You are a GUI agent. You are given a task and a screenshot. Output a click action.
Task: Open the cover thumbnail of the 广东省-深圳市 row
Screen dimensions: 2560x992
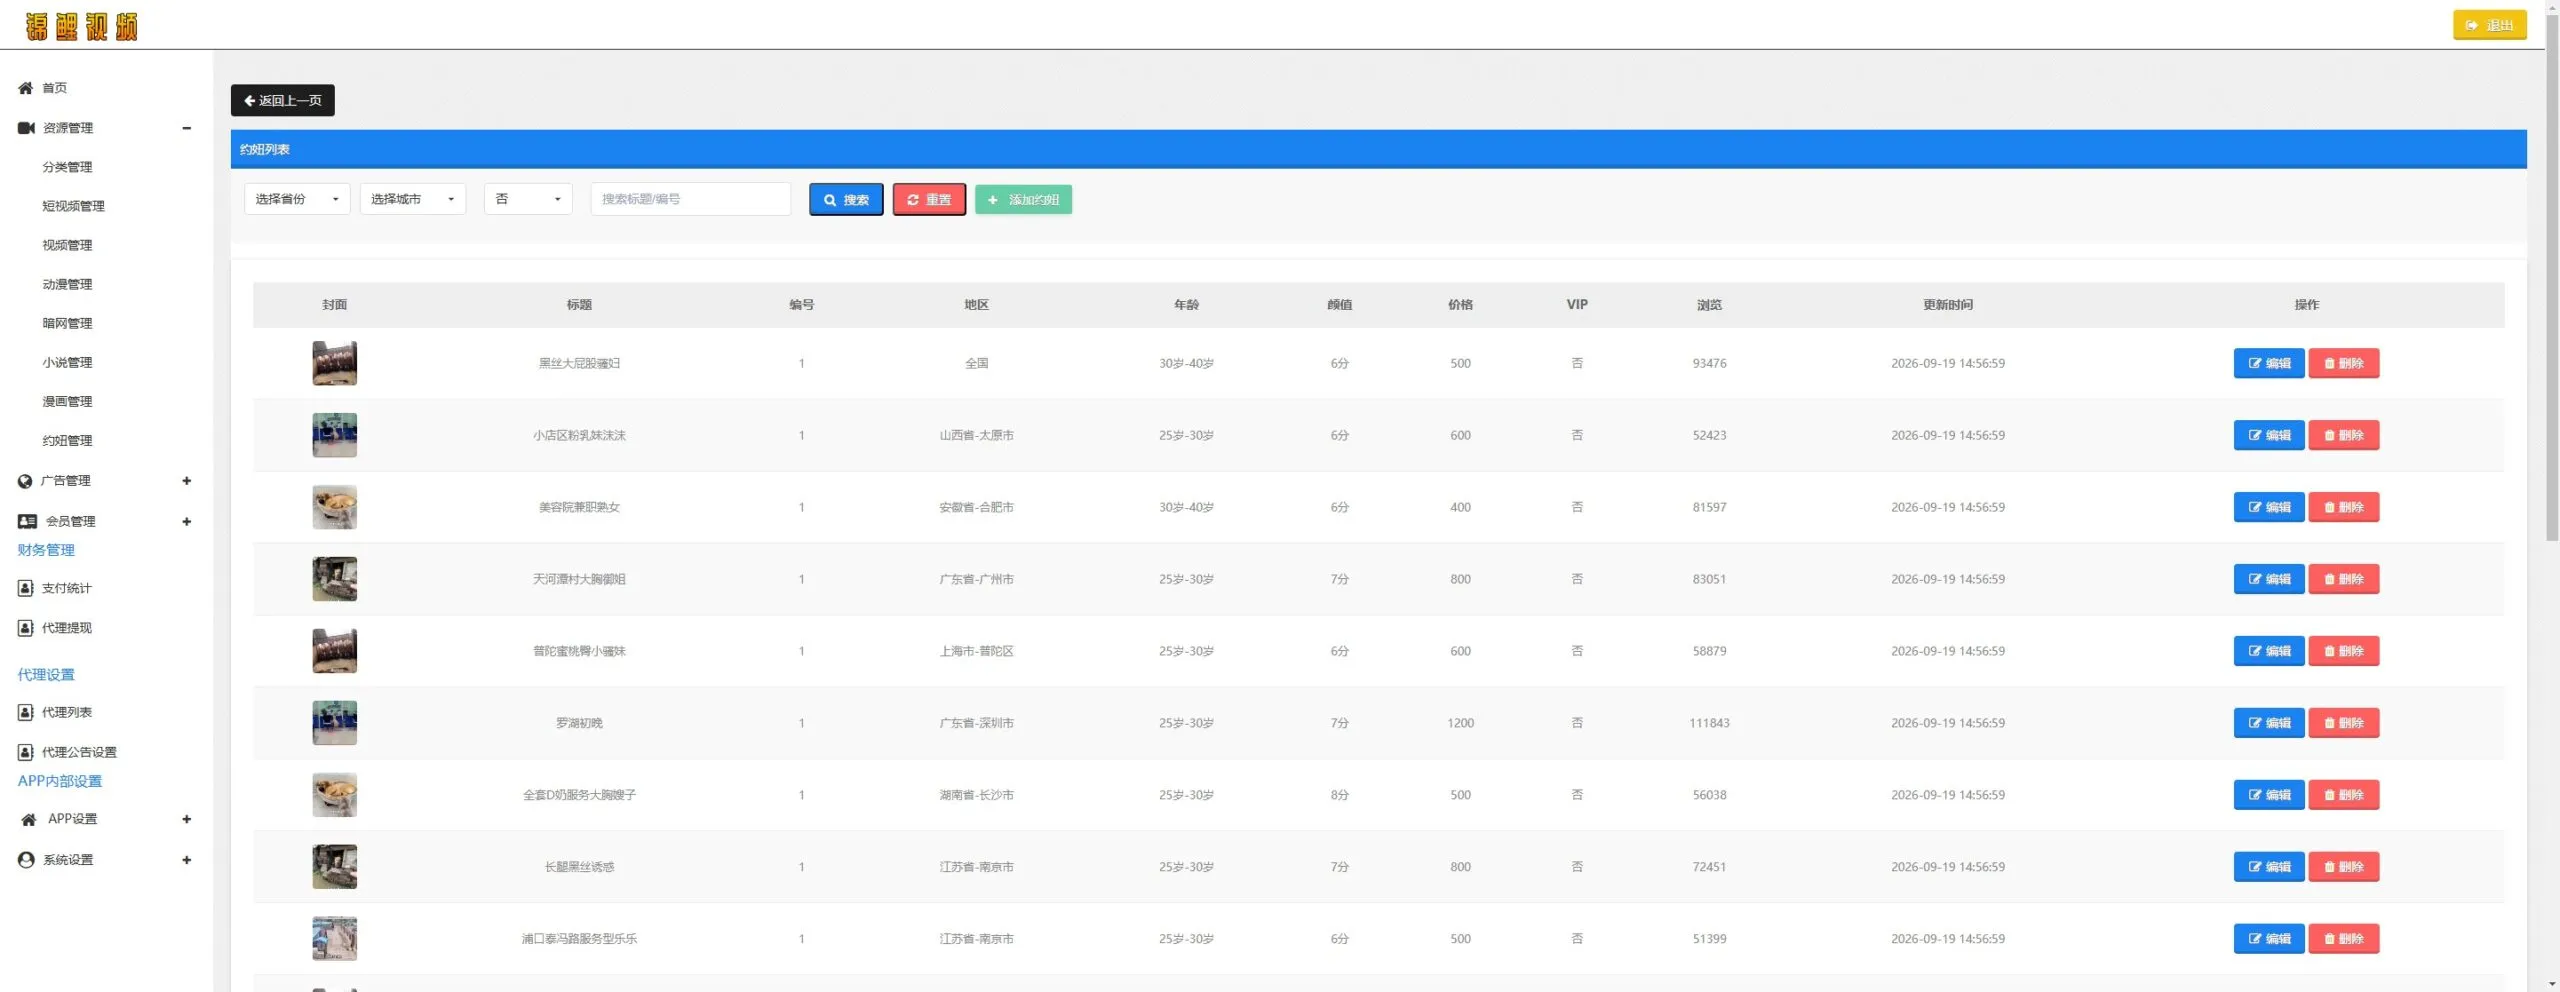334,723
